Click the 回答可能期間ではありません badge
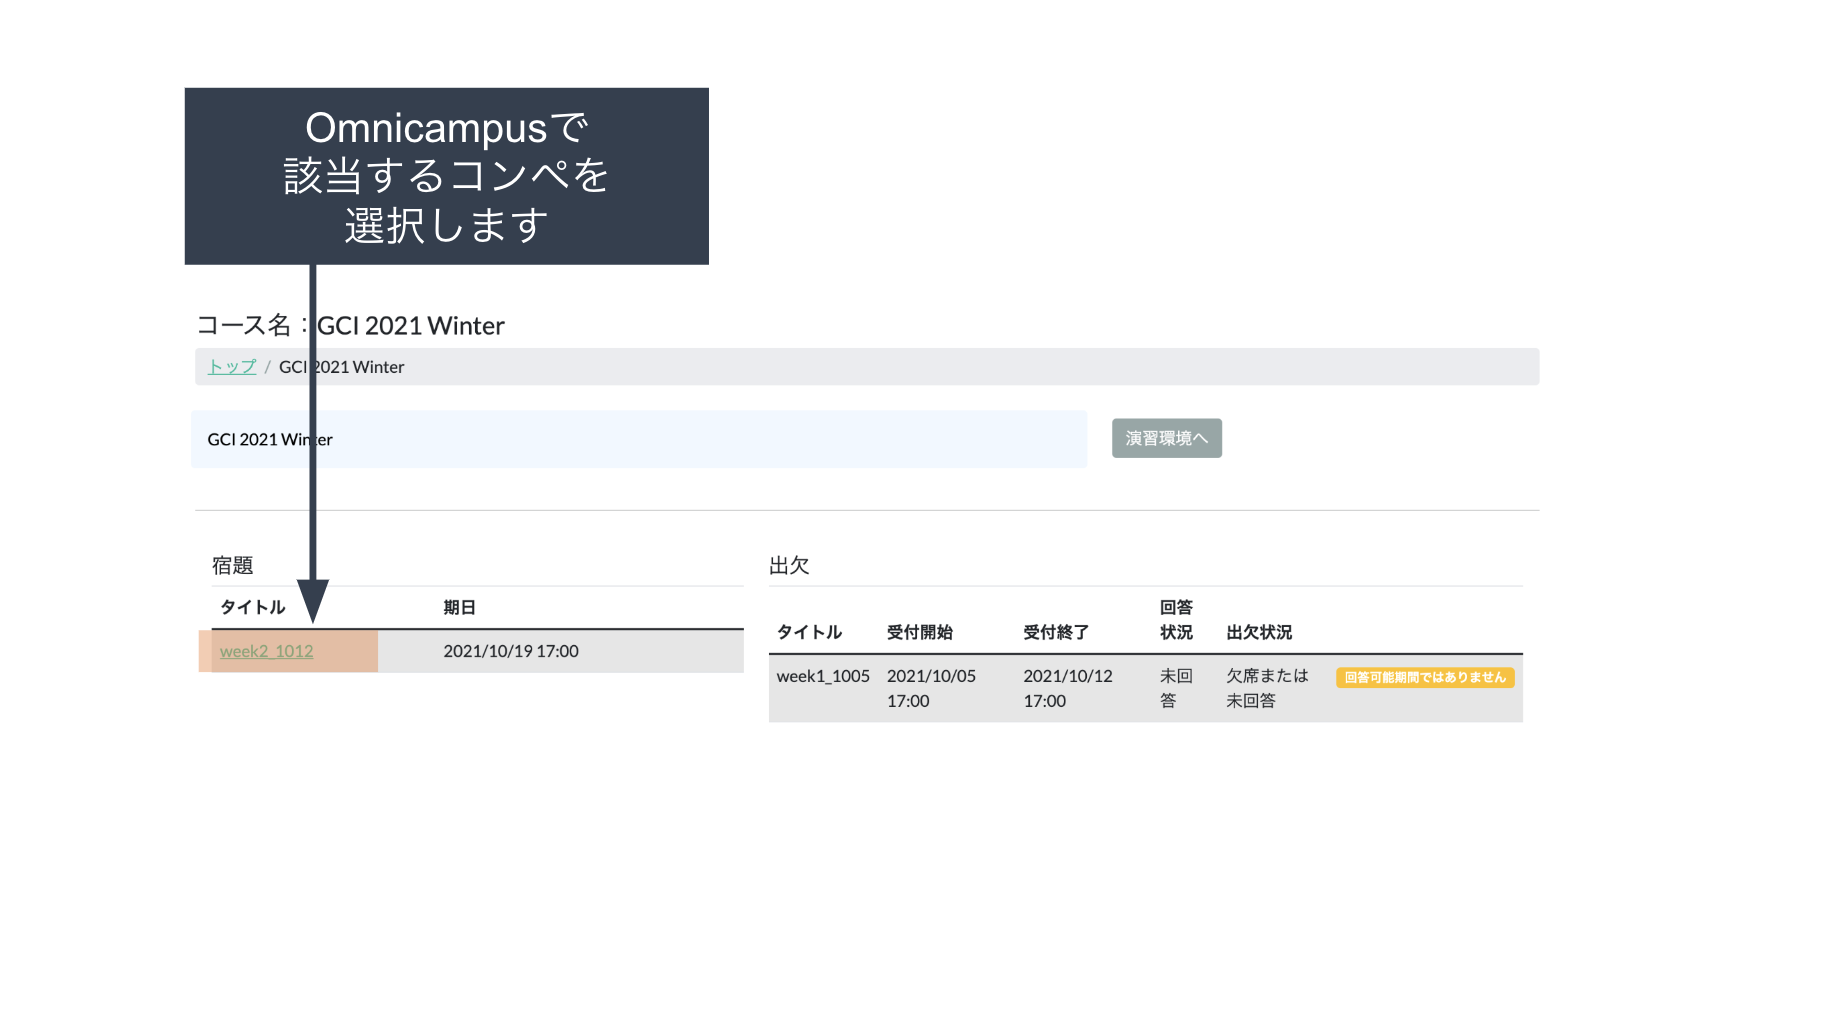Image resolution: width=1836 pixels, height=1012 pixels. point(1425,677)
